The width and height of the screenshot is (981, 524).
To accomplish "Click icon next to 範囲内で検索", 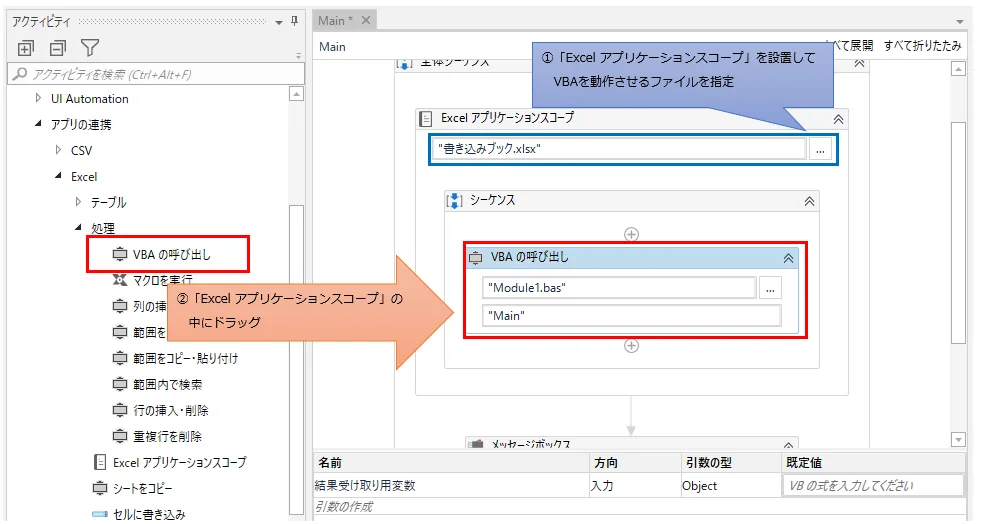I will 119,385.
